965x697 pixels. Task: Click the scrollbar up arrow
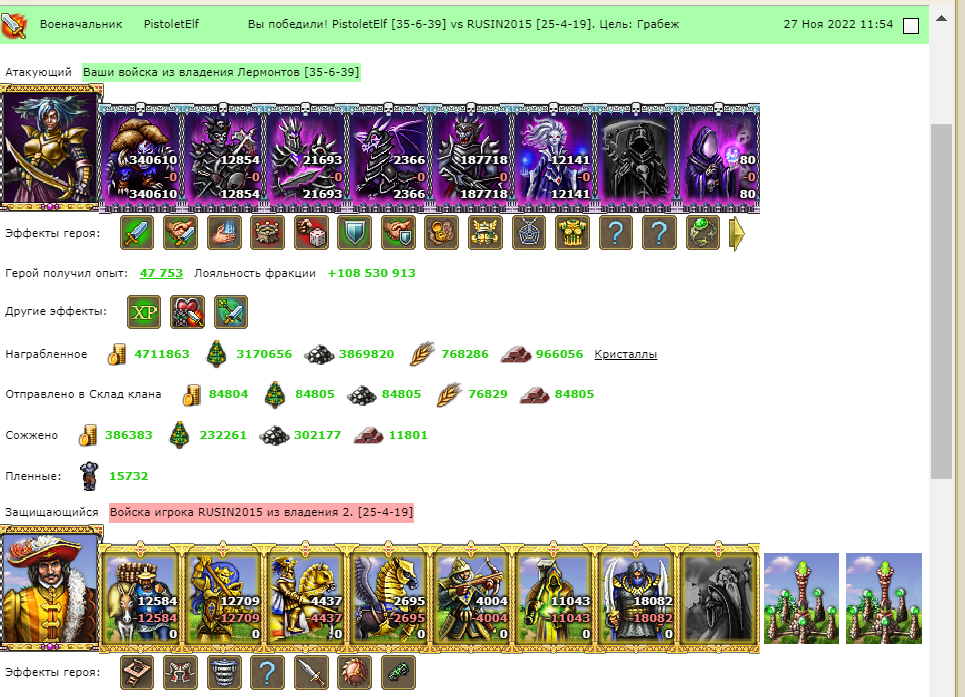[941, 18]
